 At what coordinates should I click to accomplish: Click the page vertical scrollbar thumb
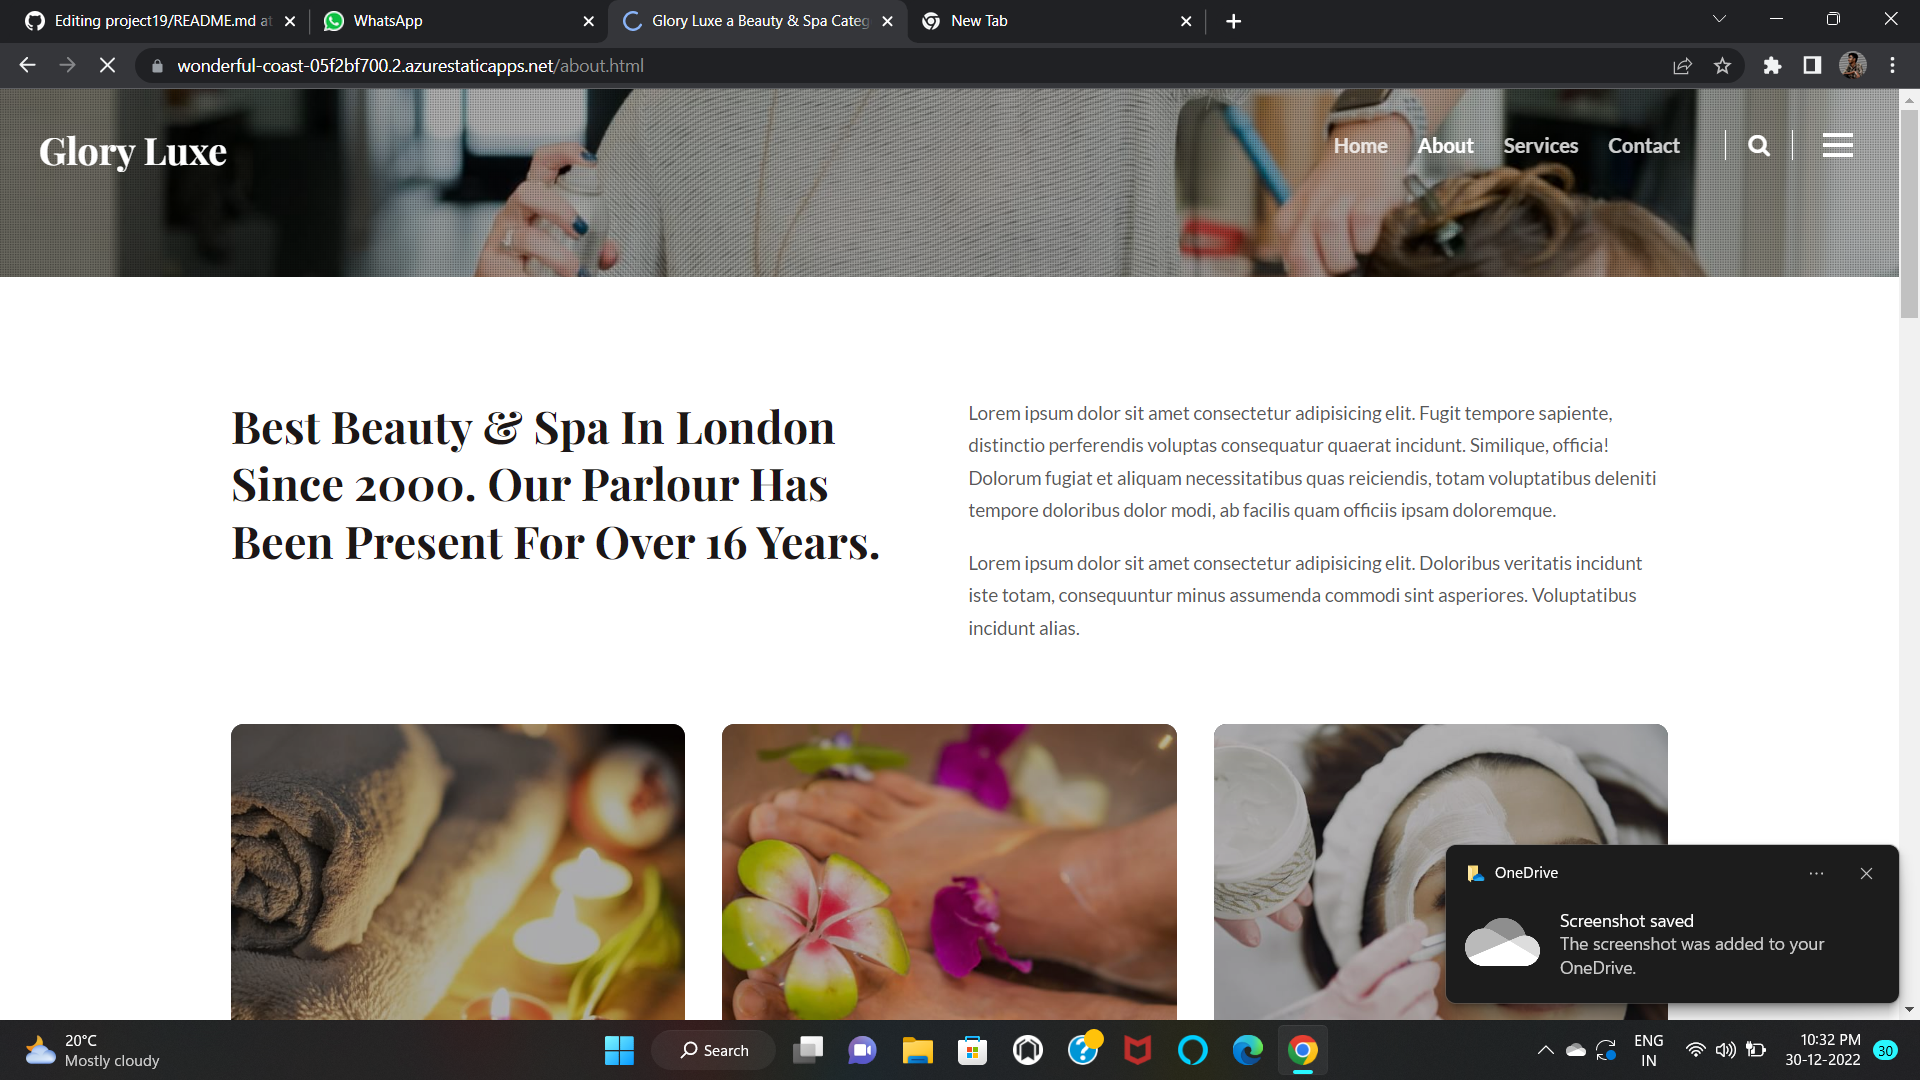(x=1909, y=215)
